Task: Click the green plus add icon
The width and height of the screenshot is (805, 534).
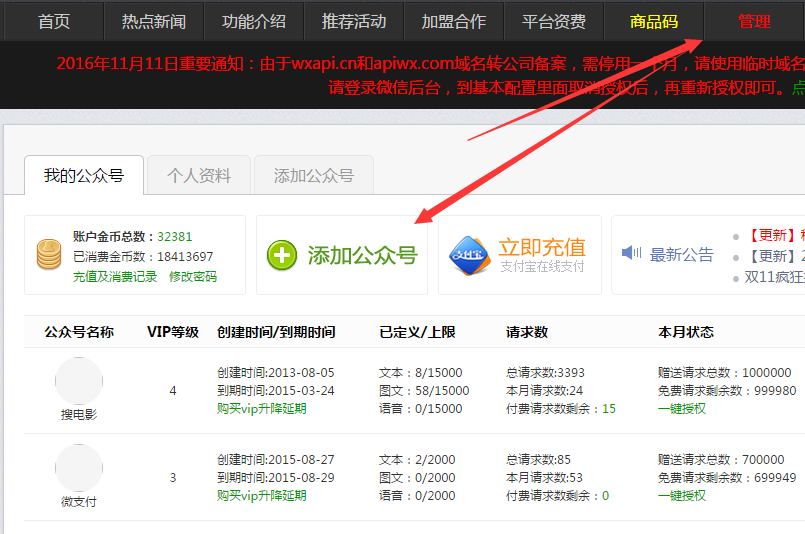Action: coord(282,255)
